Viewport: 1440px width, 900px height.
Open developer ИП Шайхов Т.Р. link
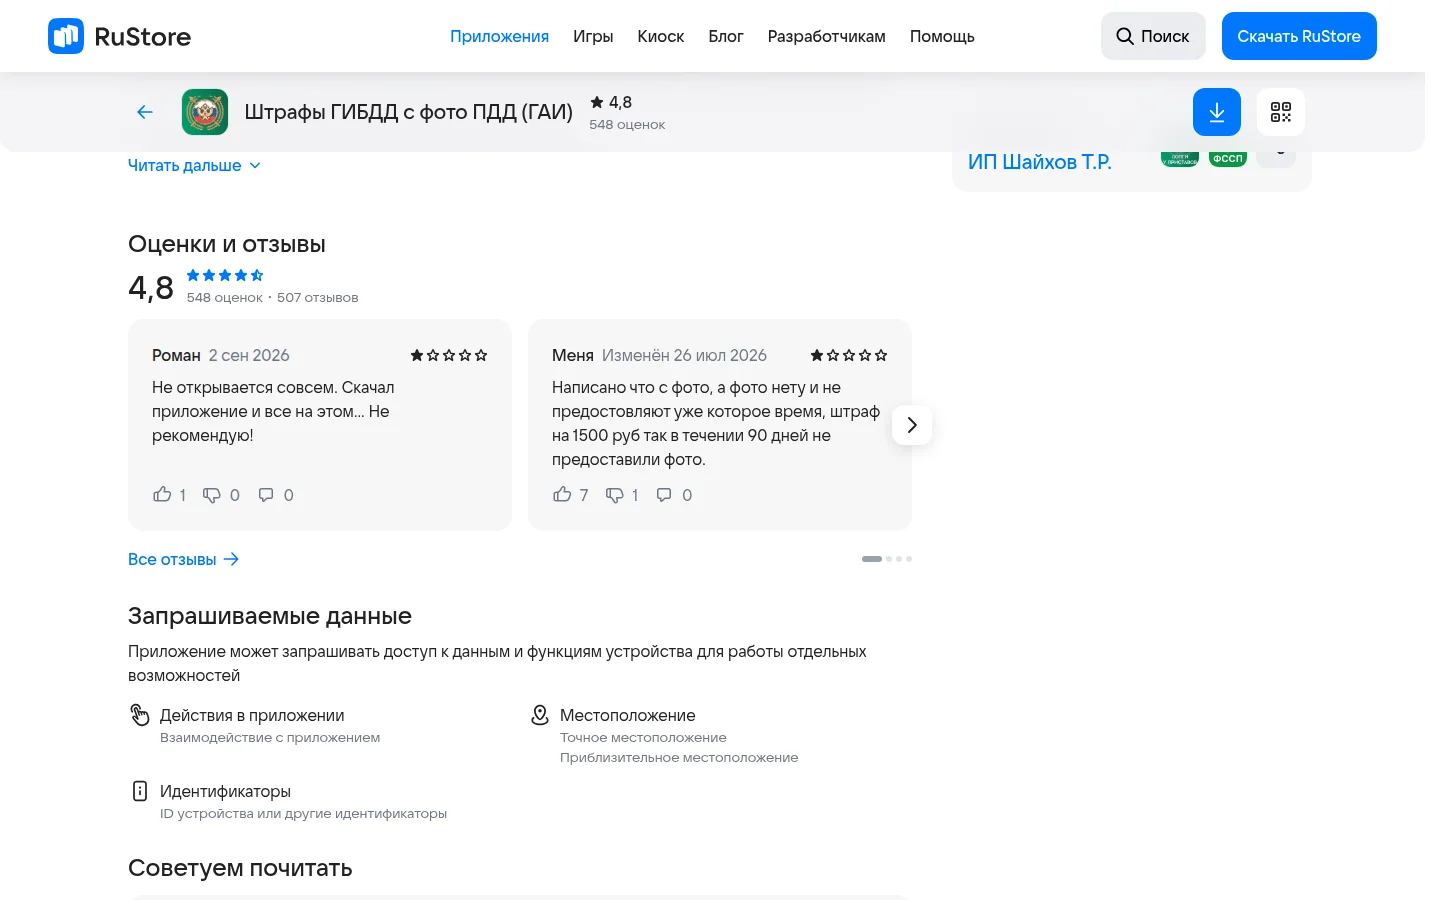(x=1040, y=162)
